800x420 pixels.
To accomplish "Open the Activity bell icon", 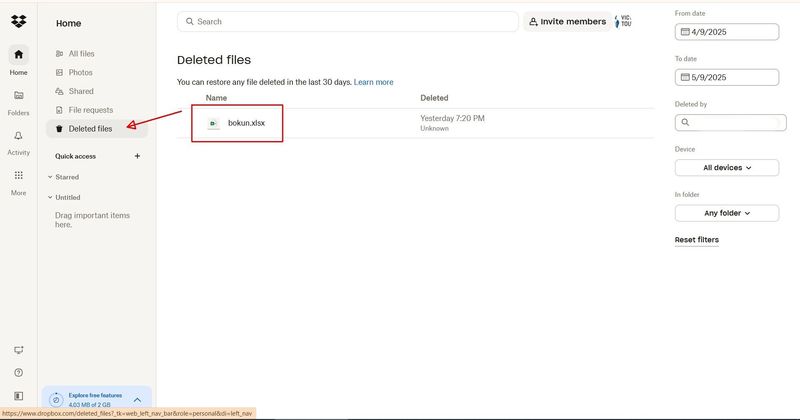I will coord(18,136).
